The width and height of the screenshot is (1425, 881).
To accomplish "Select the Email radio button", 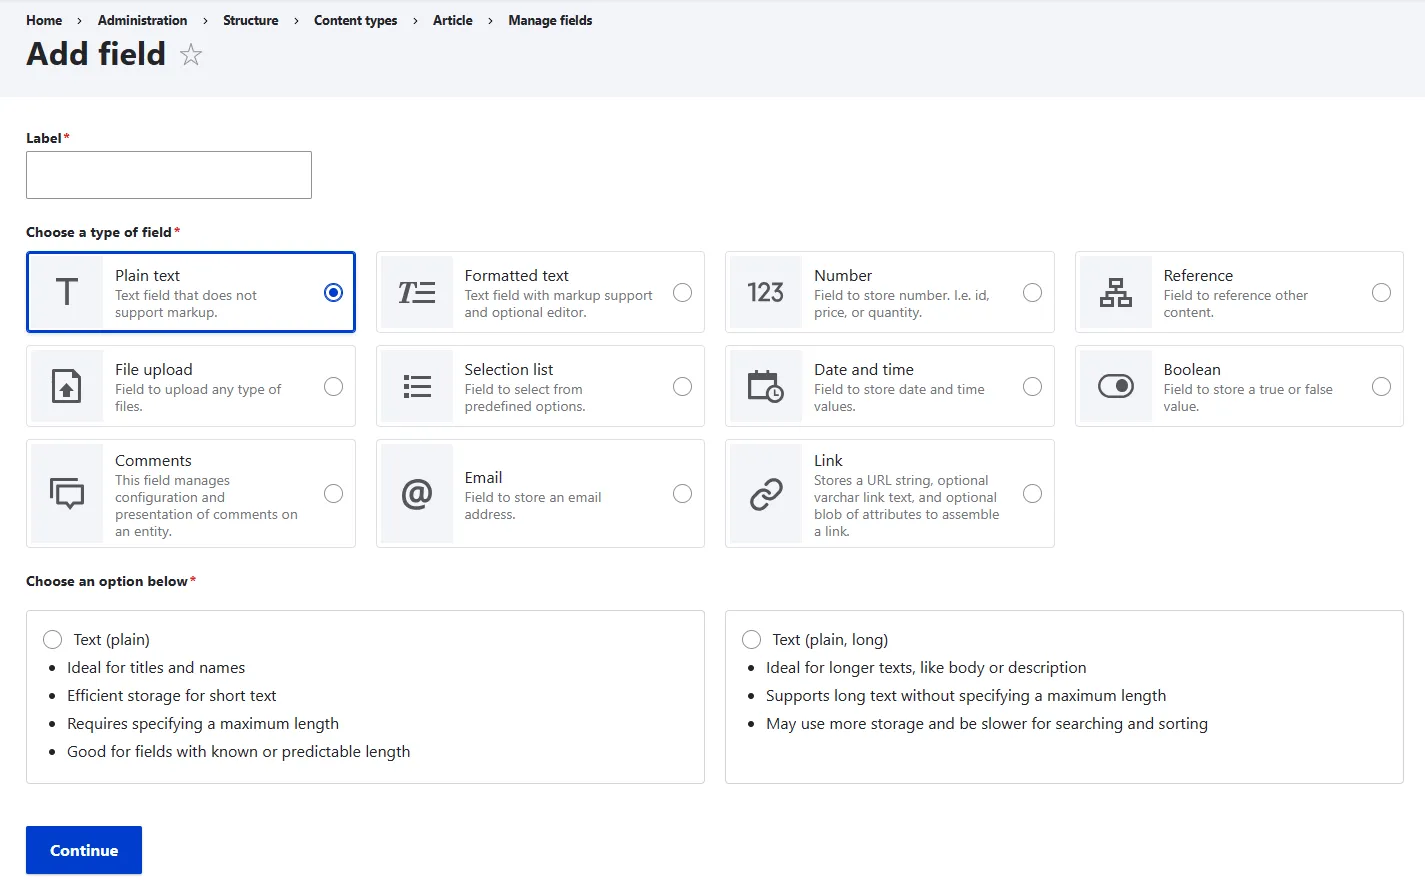I will pos(683,493).
